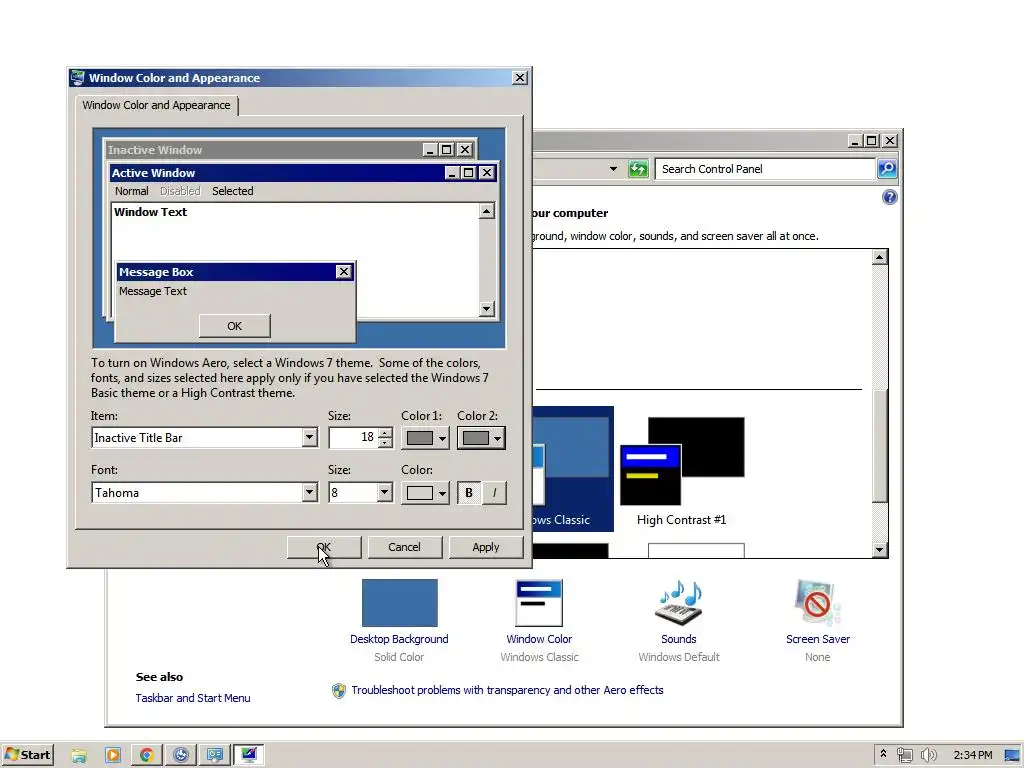The width and height of the screenshot is (1024, 768).
Task: Close the Window Color and Appearance dialog
Action: point(520,78)
